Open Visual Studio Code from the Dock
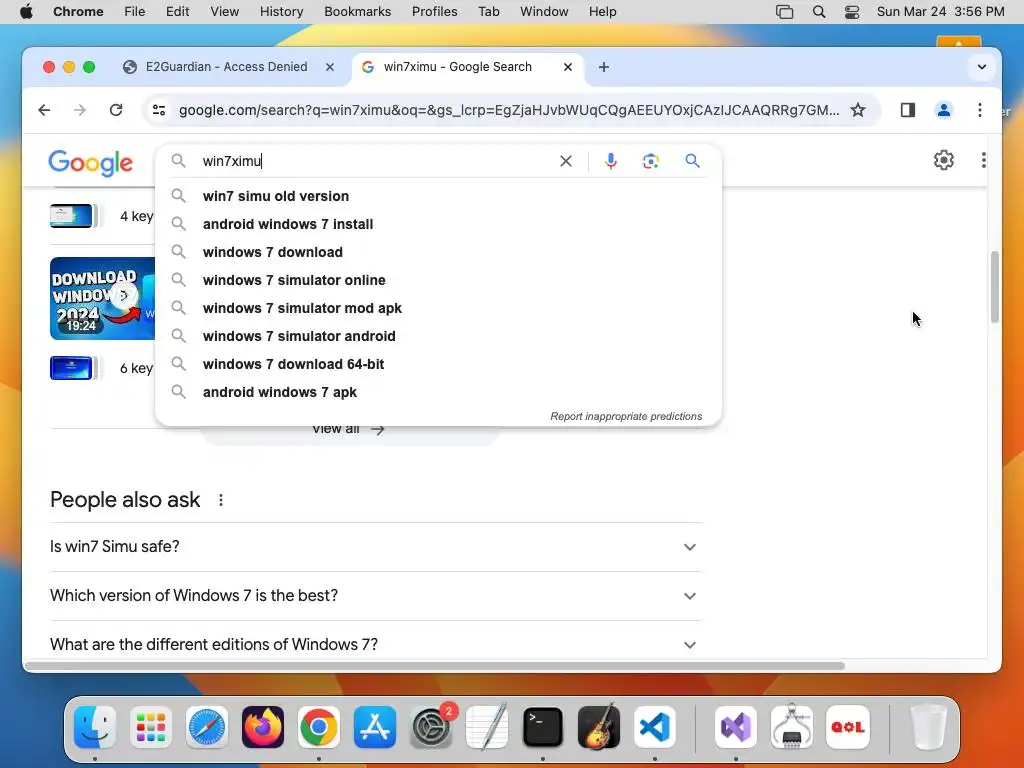This screenshot has height=768, width=1024. [x=655, y=727]
